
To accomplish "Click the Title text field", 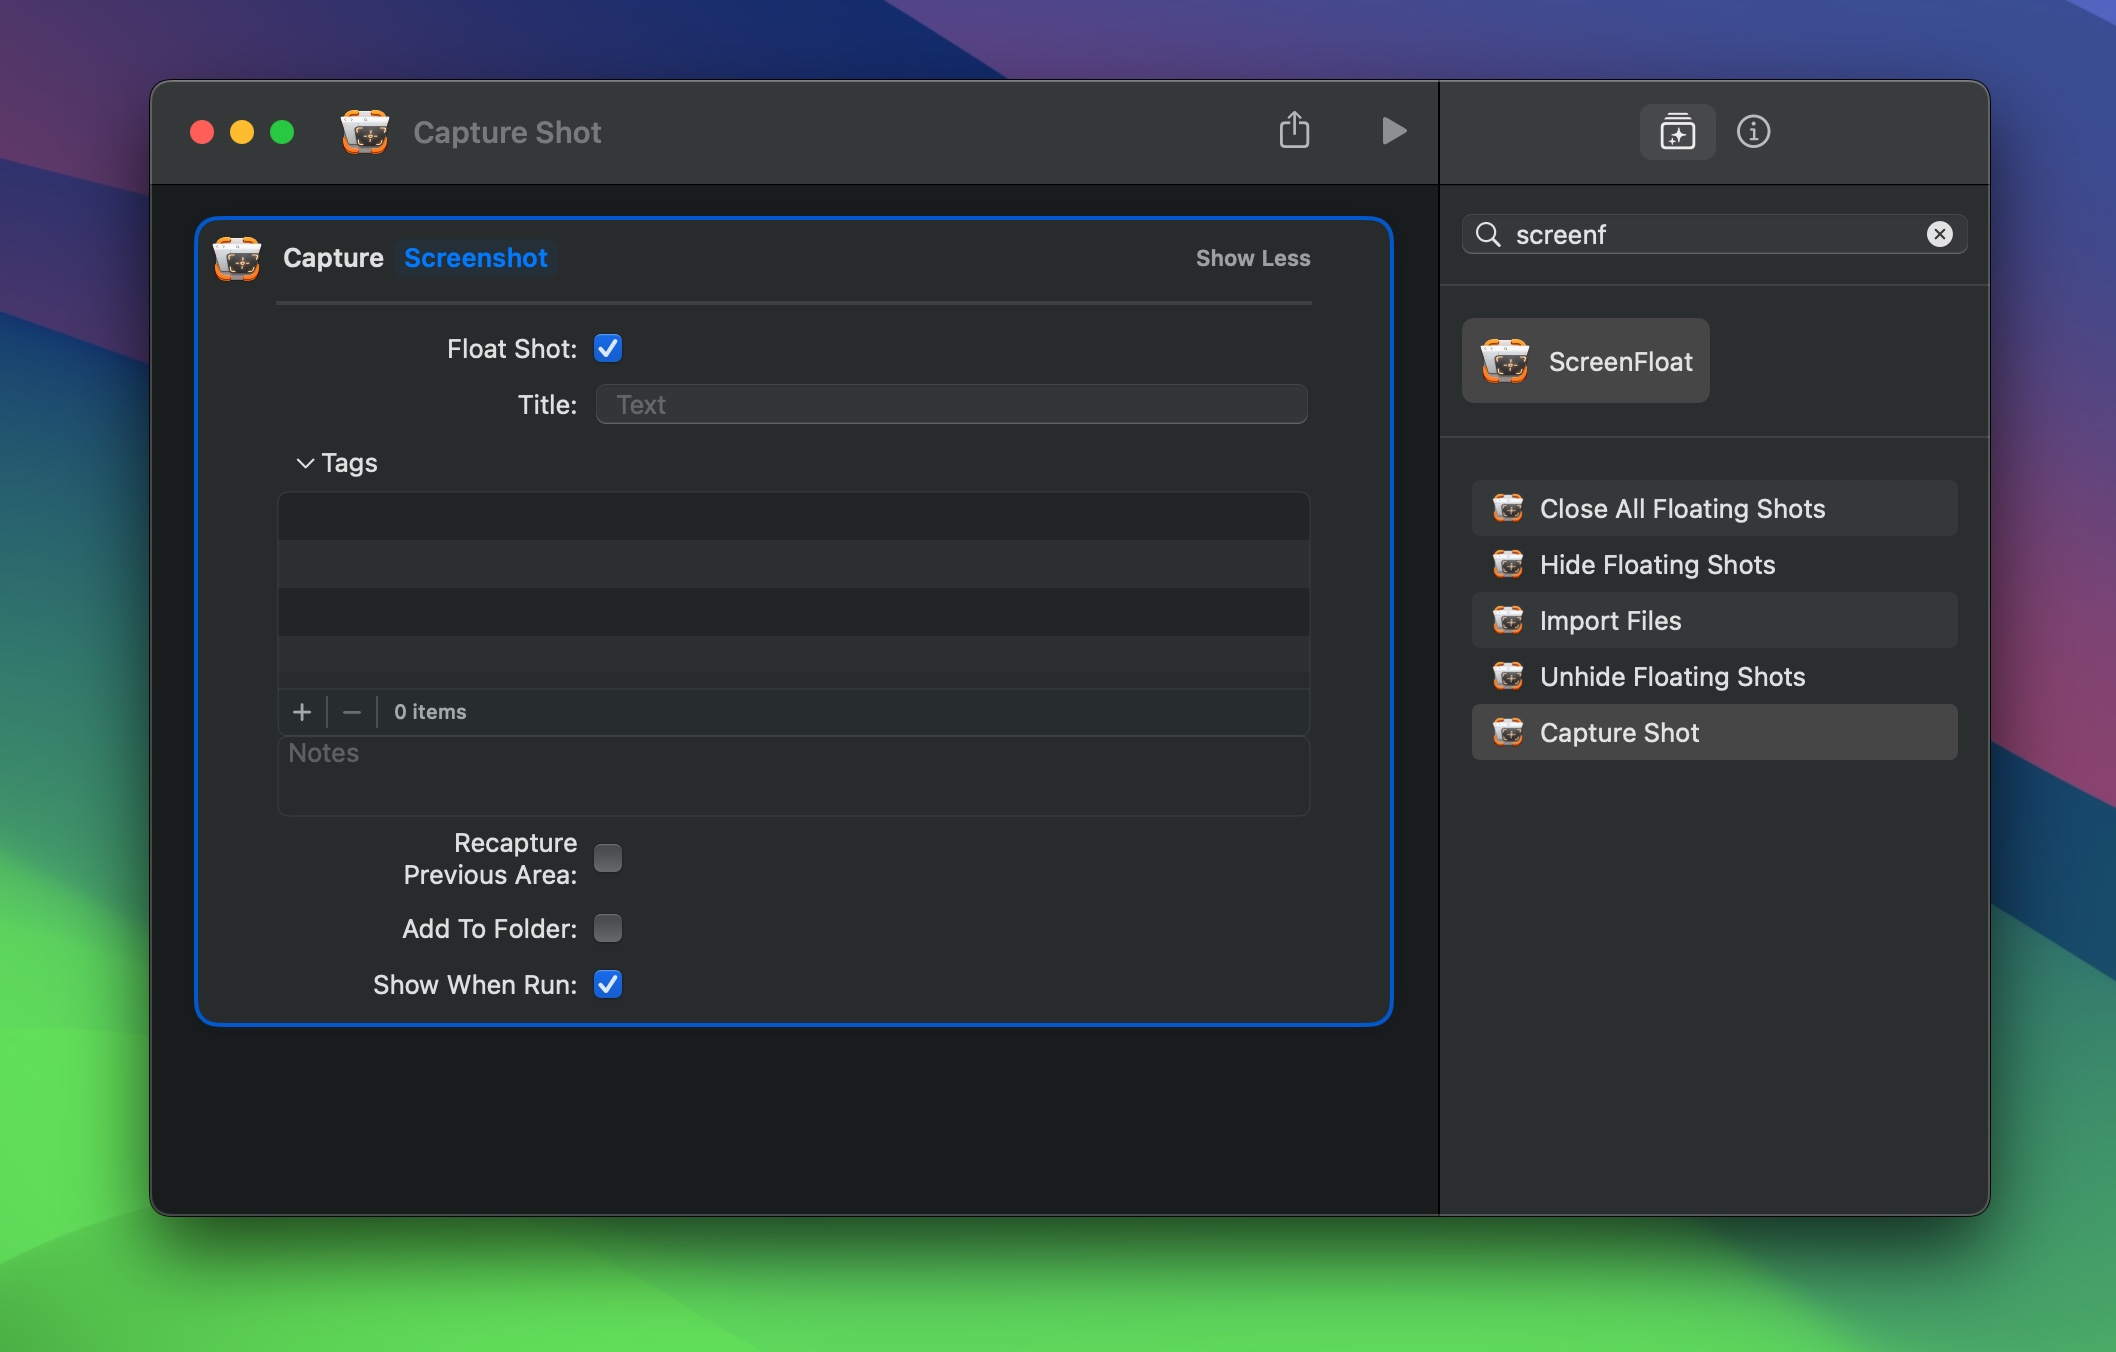I will (x=951, y=404).
